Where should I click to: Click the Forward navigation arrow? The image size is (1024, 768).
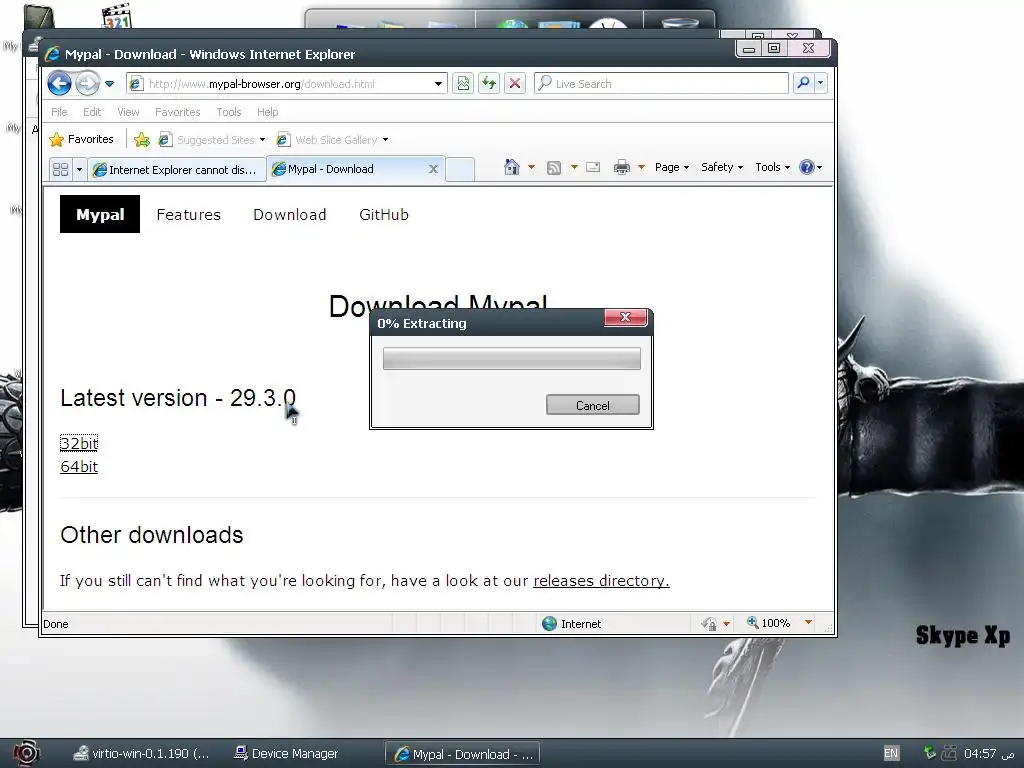point(87,84)
